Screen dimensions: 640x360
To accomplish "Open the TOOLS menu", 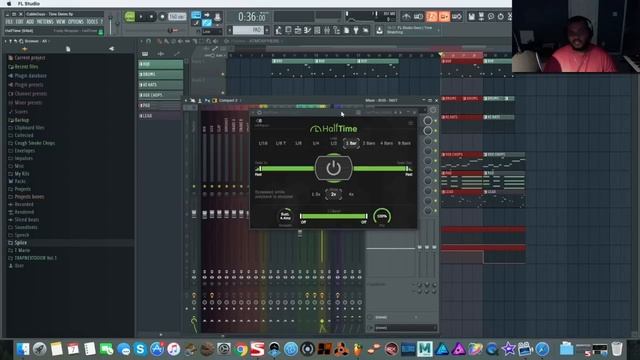I will 92,22.
